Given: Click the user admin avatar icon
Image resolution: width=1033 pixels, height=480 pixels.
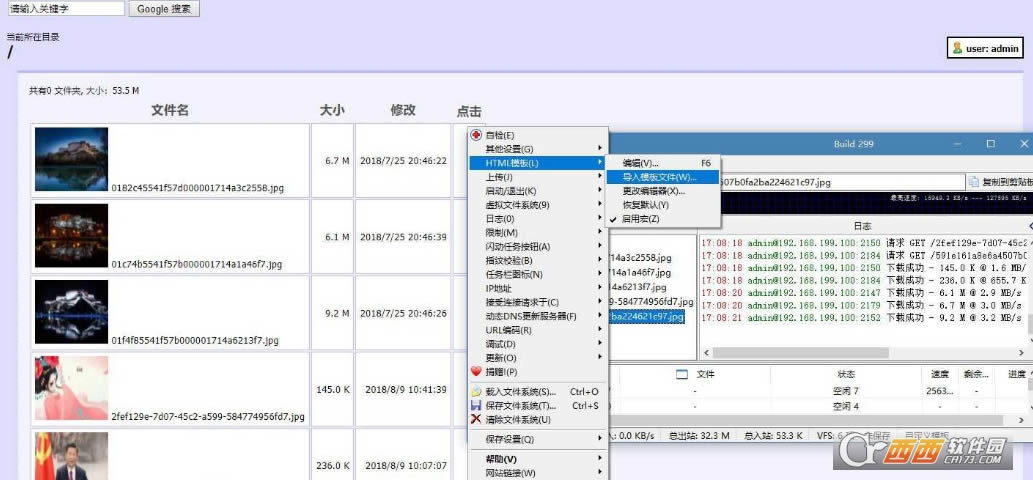Looking at the screenshot, I should (957, 48).
